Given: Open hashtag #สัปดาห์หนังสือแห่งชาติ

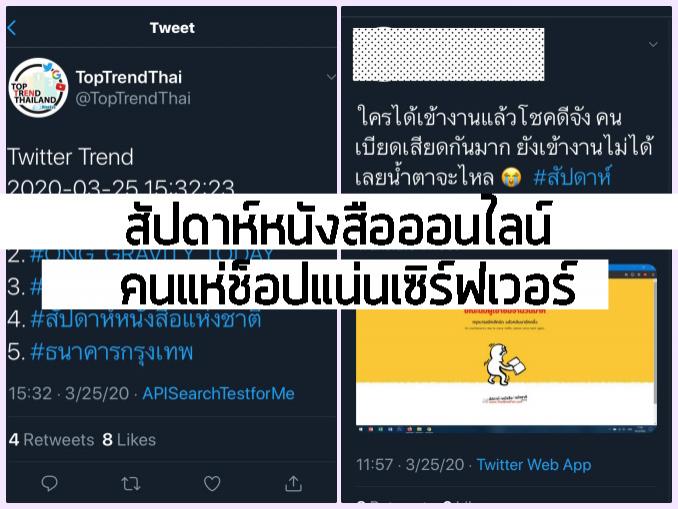Looking at the screenshot, I should pos(146,320).
